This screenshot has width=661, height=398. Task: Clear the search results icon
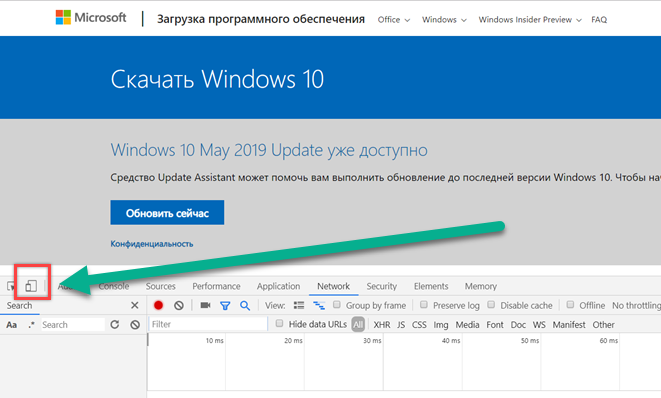tap(135, 325)
